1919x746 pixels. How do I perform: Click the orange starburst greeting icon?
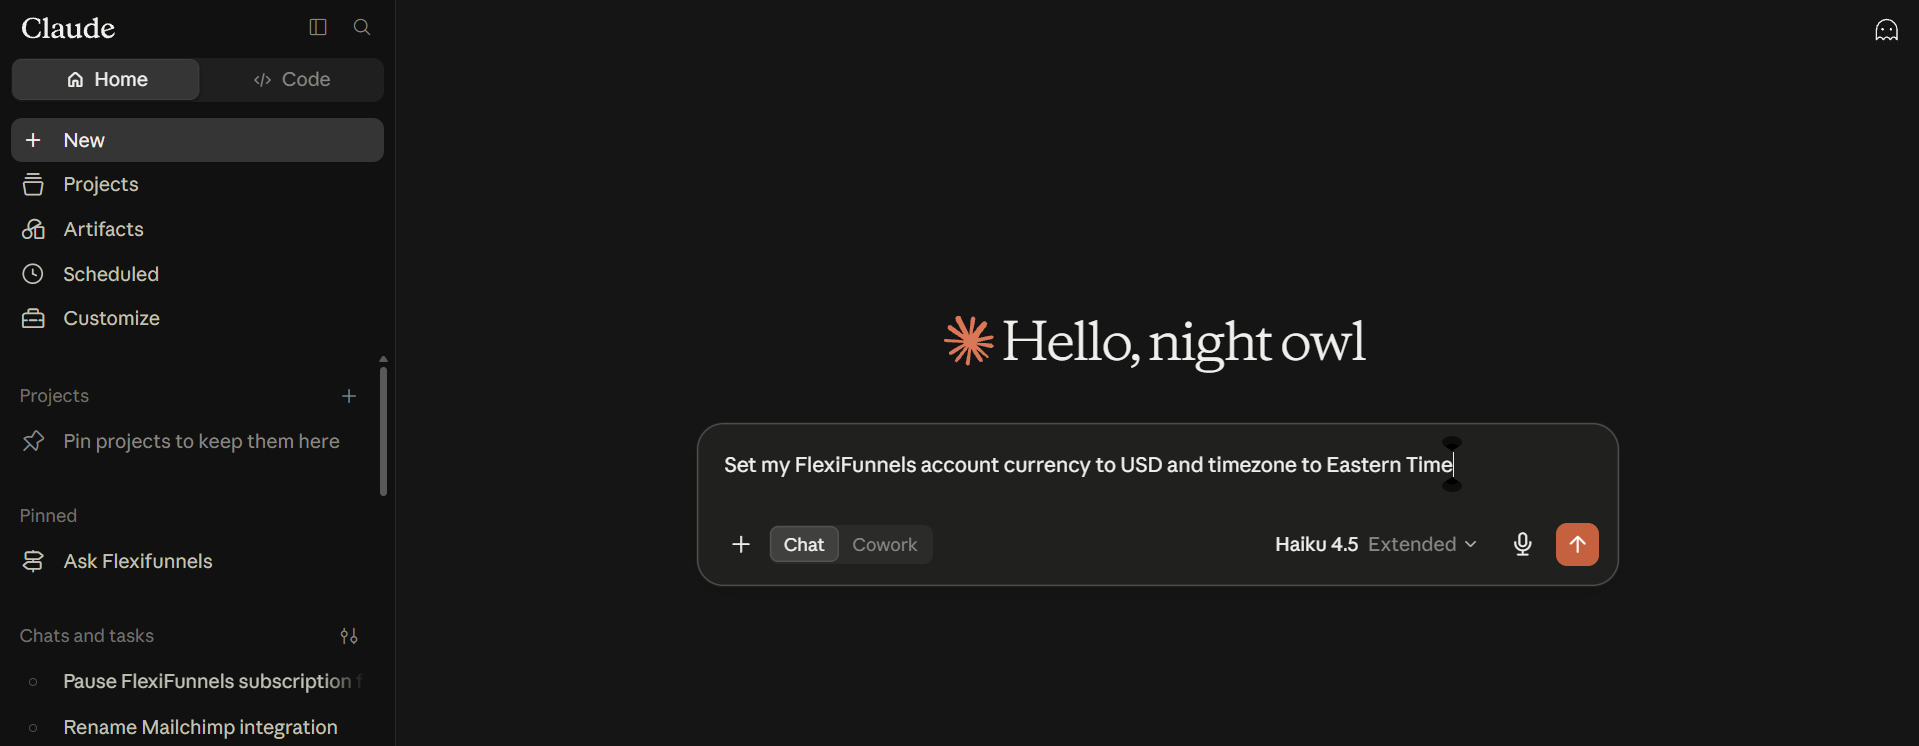968,341
